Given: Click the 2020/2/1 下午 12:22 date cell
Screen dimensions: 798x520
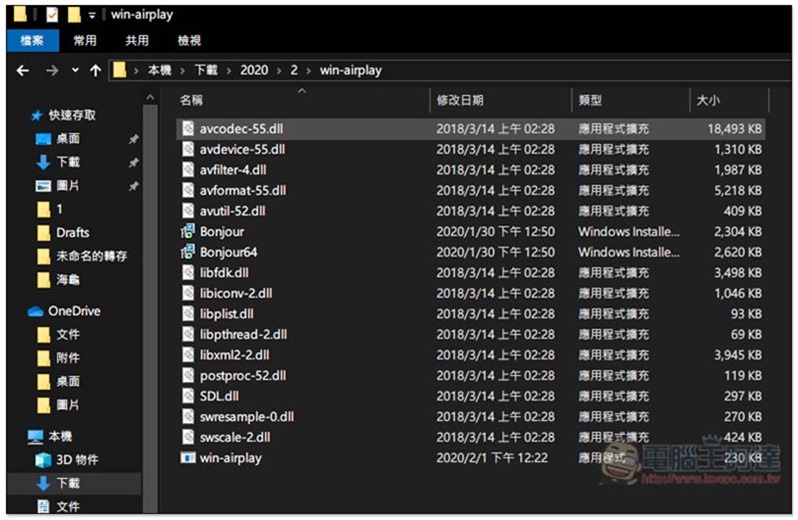Looking at the screenshot, I should [492, 458].
